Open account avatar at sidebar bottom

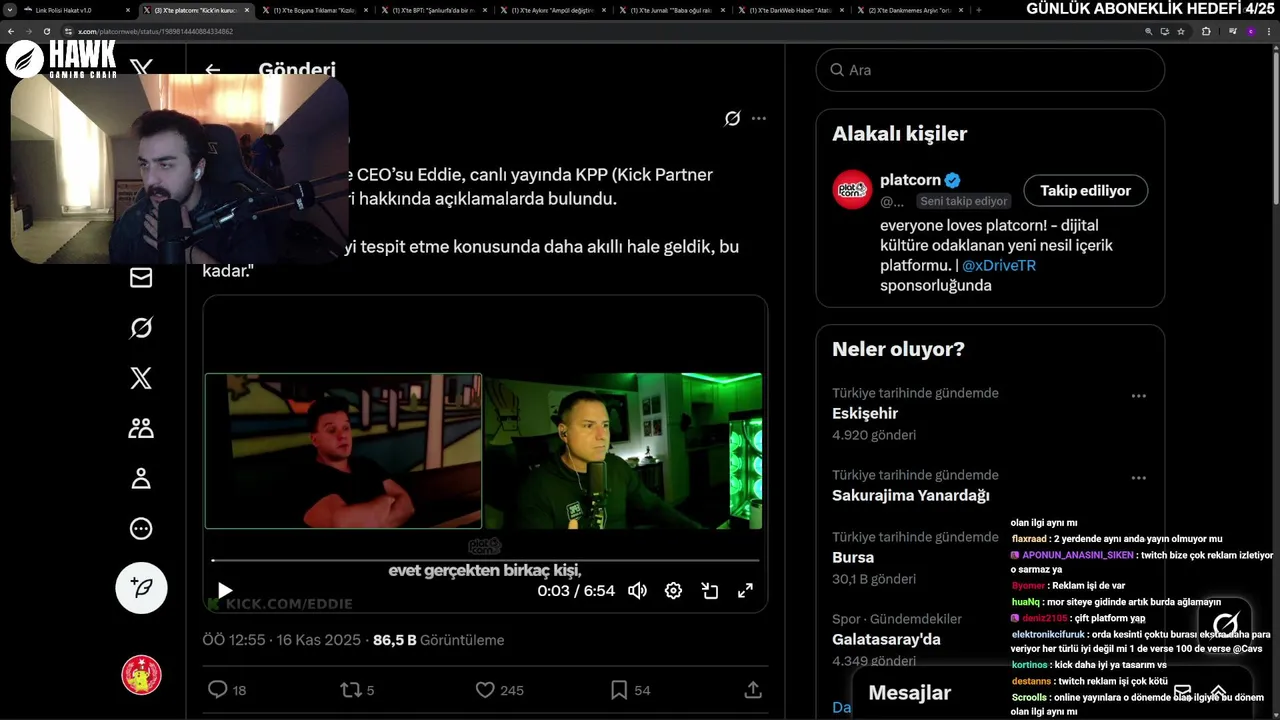(141, 675)
